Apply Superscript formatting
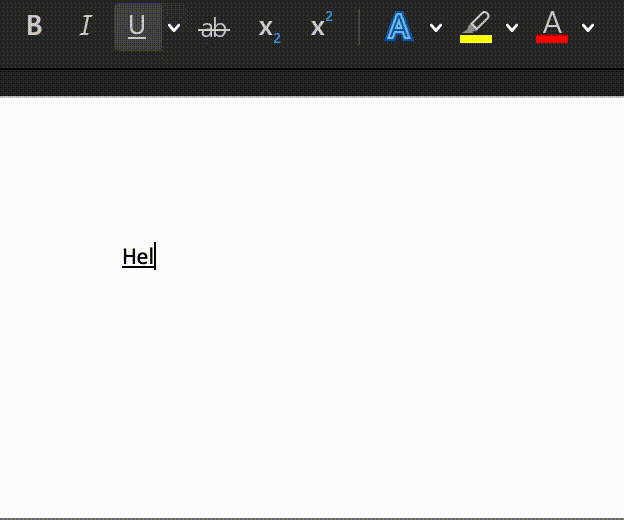624x520 pixels. click(322, 24)
